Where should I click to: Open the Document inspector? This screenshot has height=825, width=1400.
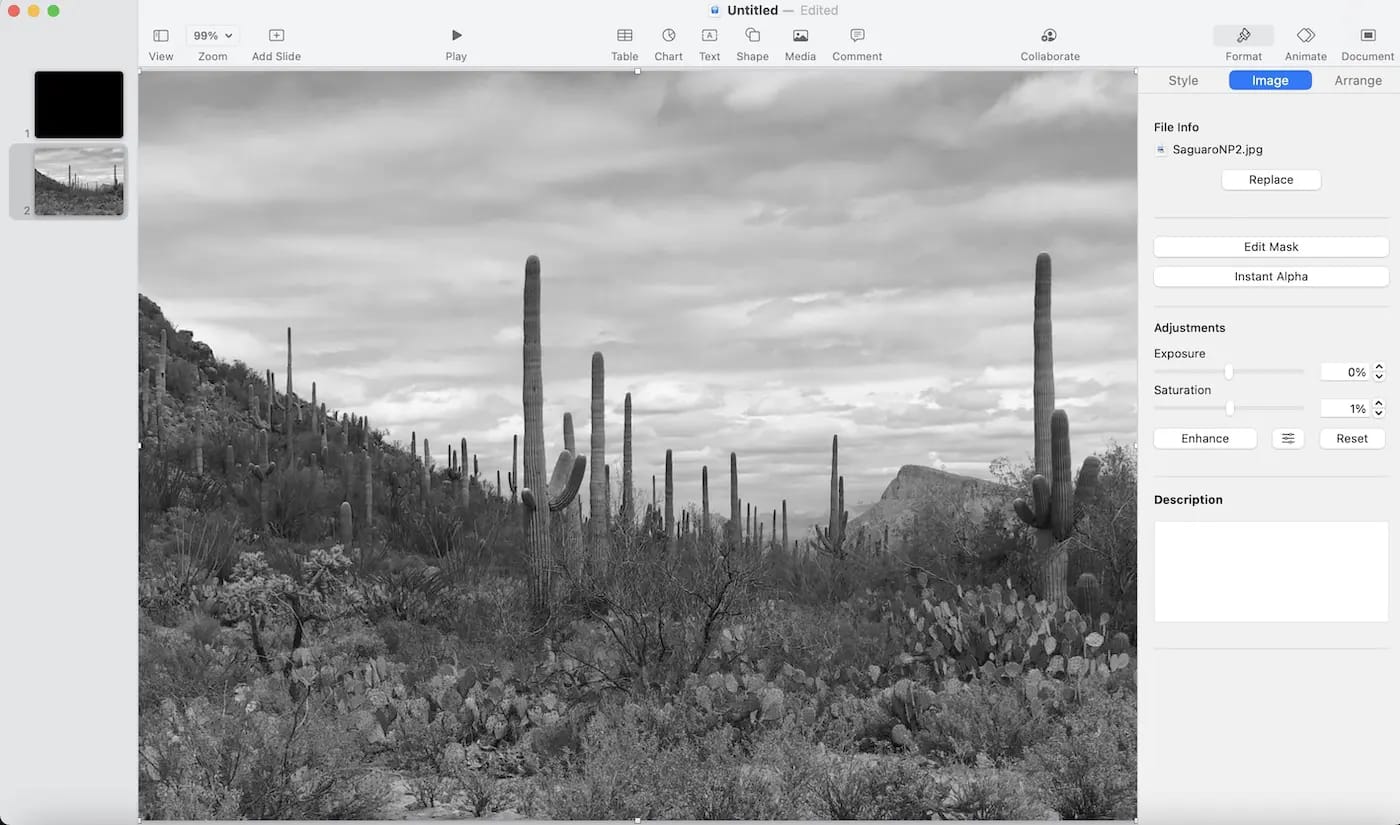coord(1367,36)
